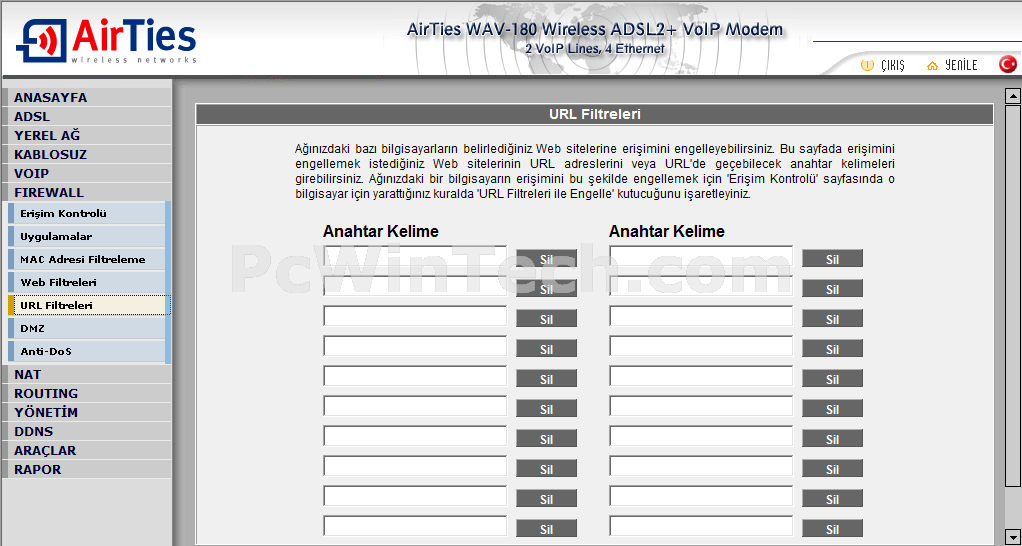1022x546 pixels.
Task: Expand the ARAÇLAR menu
Action: tap(86, 450)
